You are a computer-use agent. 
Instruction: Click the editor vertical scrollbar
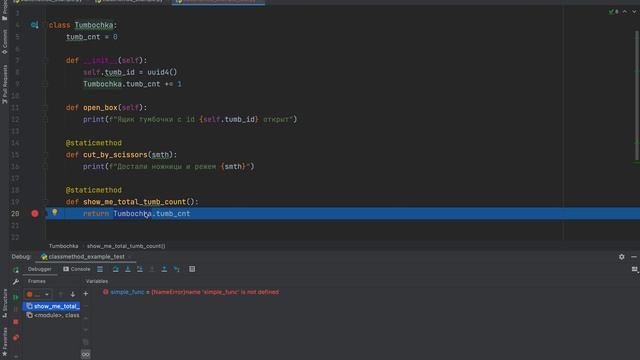637,96
